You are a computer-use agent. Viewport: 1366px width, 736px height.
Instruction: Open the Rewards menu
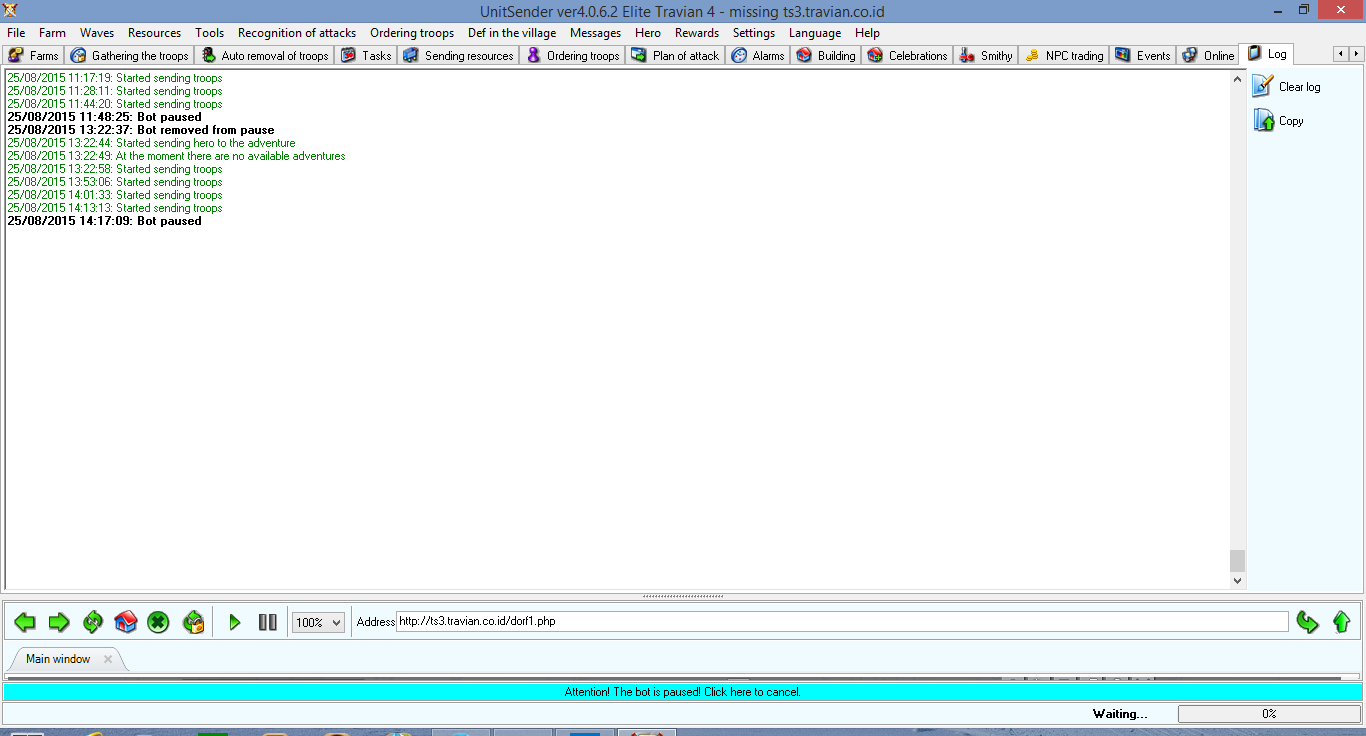[697, 33]
